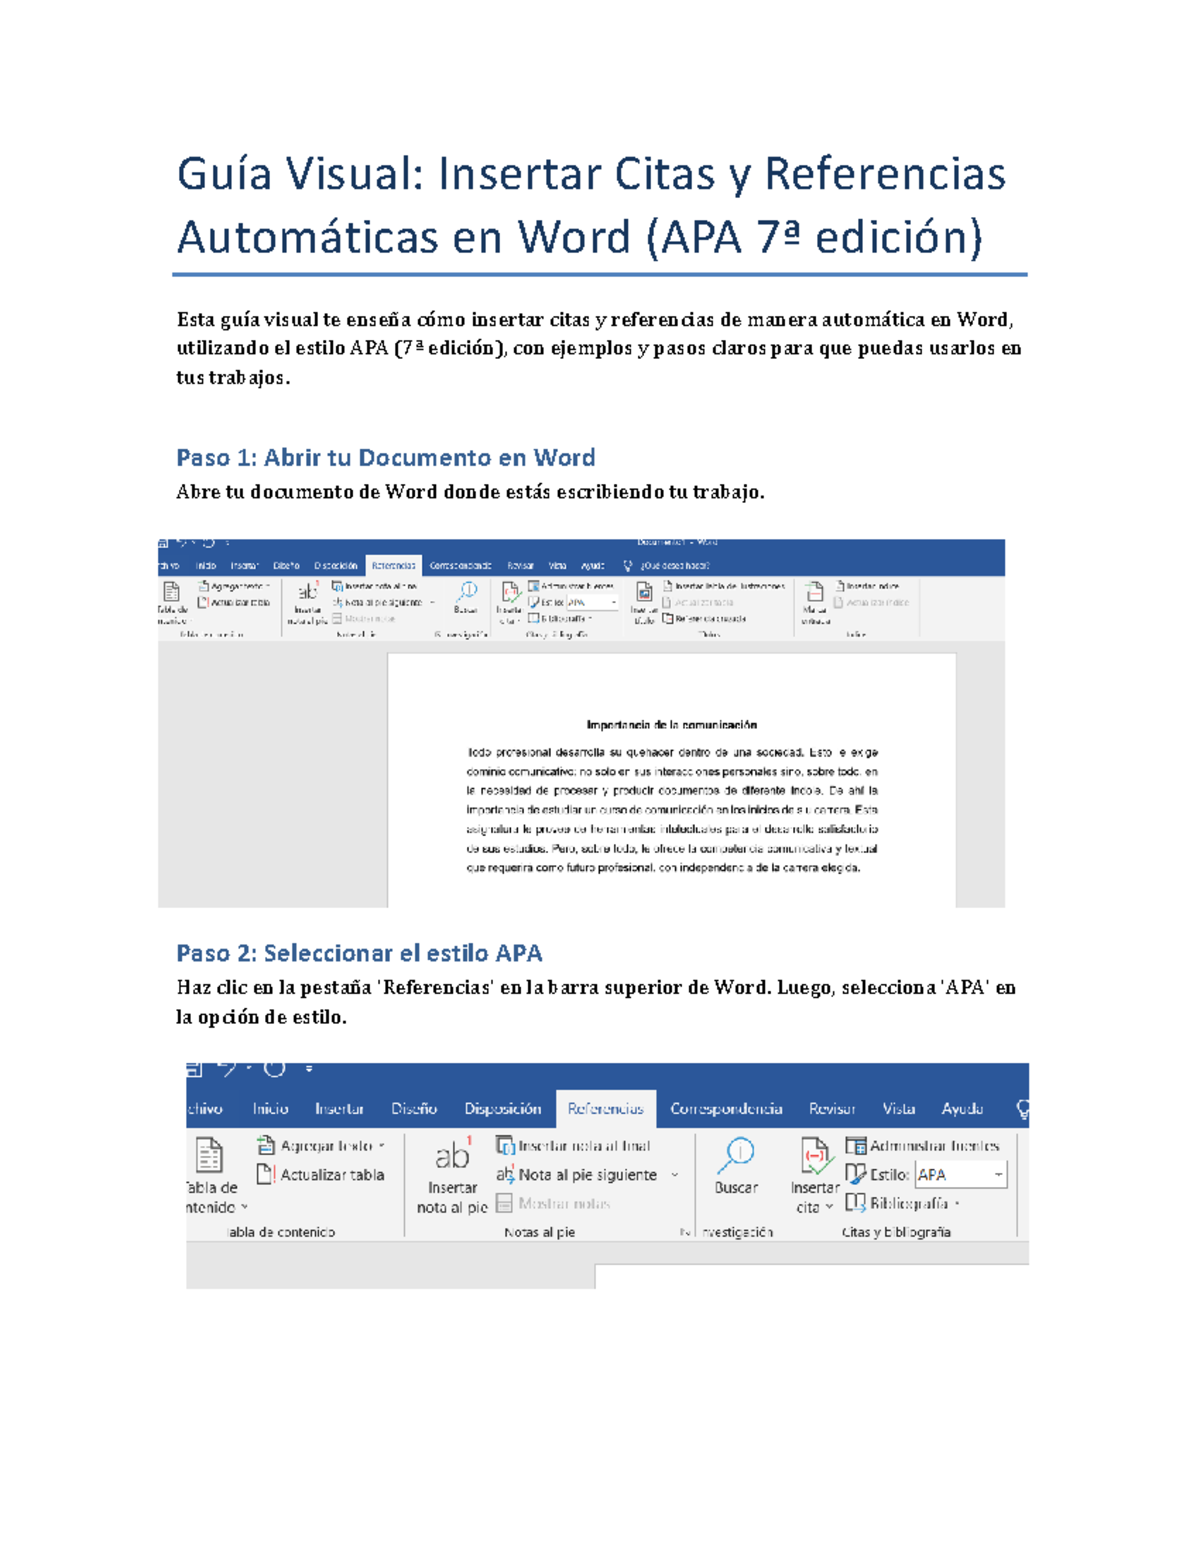Click the 'Documento1 - Word' title in Paso 1 screenshot
1200x1553 pixels.
(677, 543)
